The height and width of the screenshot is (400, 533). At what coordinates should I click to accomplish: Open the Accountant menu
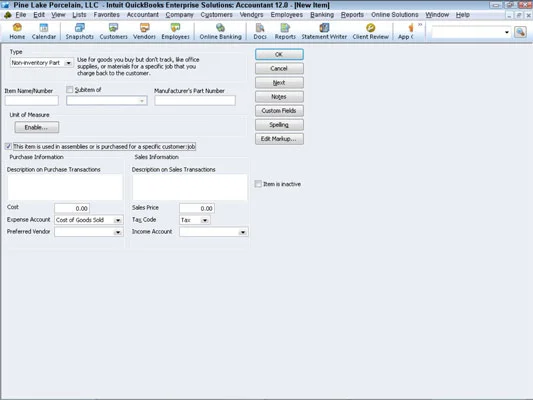142,15
